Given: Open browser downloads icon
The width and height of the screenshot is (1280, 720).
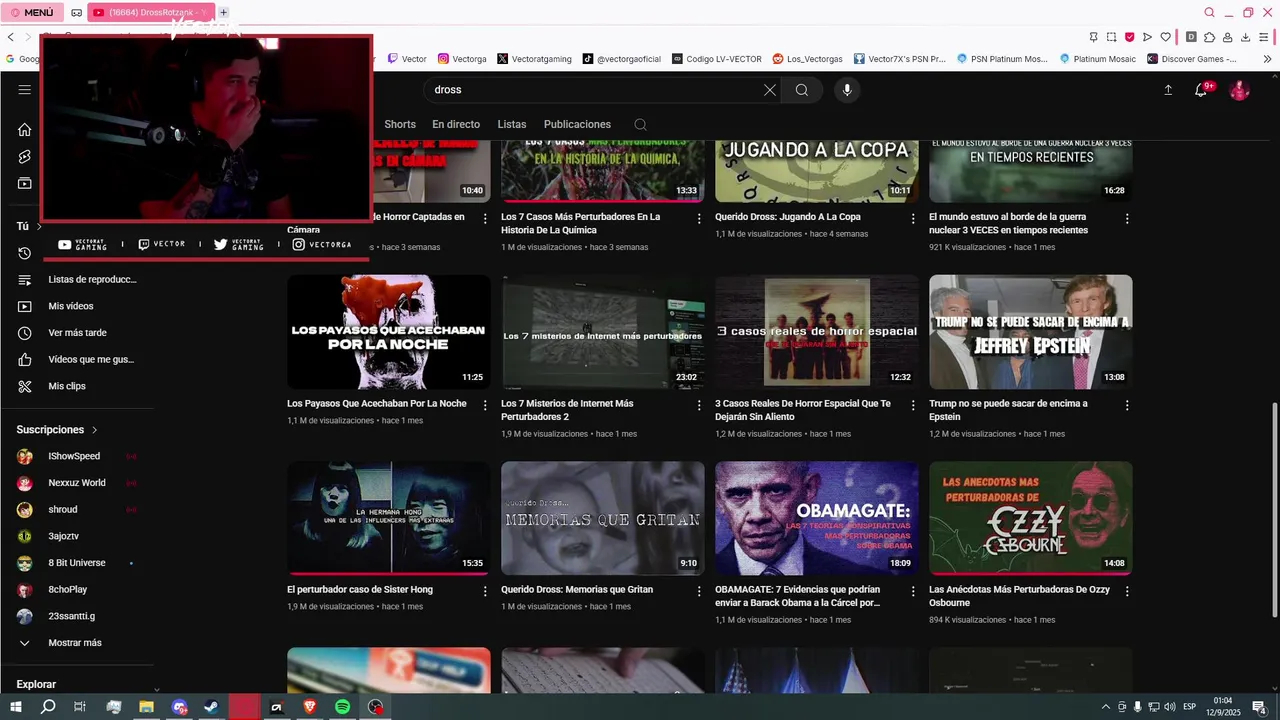Looking at the screenshot, I should click(x=1246, y=37).
